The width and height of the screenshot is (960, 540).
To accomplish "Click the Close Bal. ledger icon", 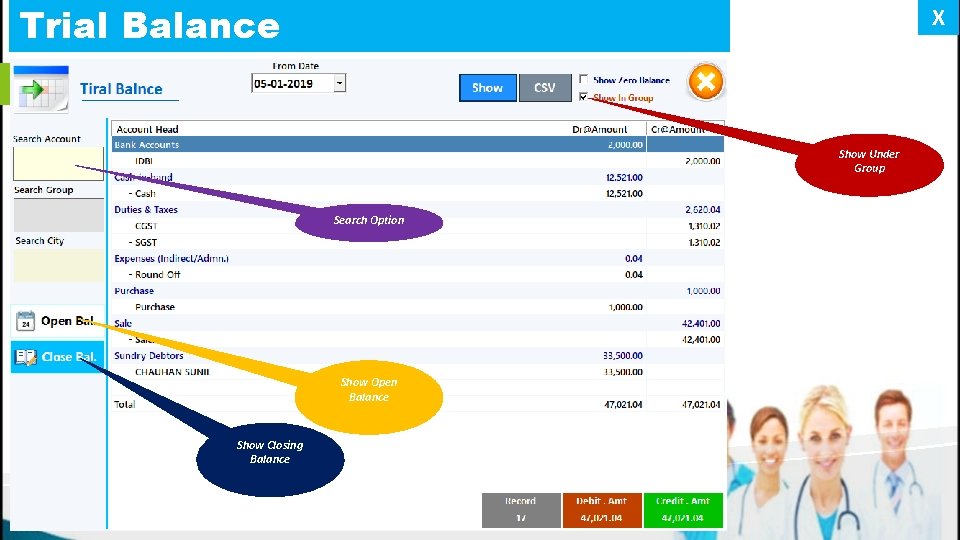I will 26,357.
